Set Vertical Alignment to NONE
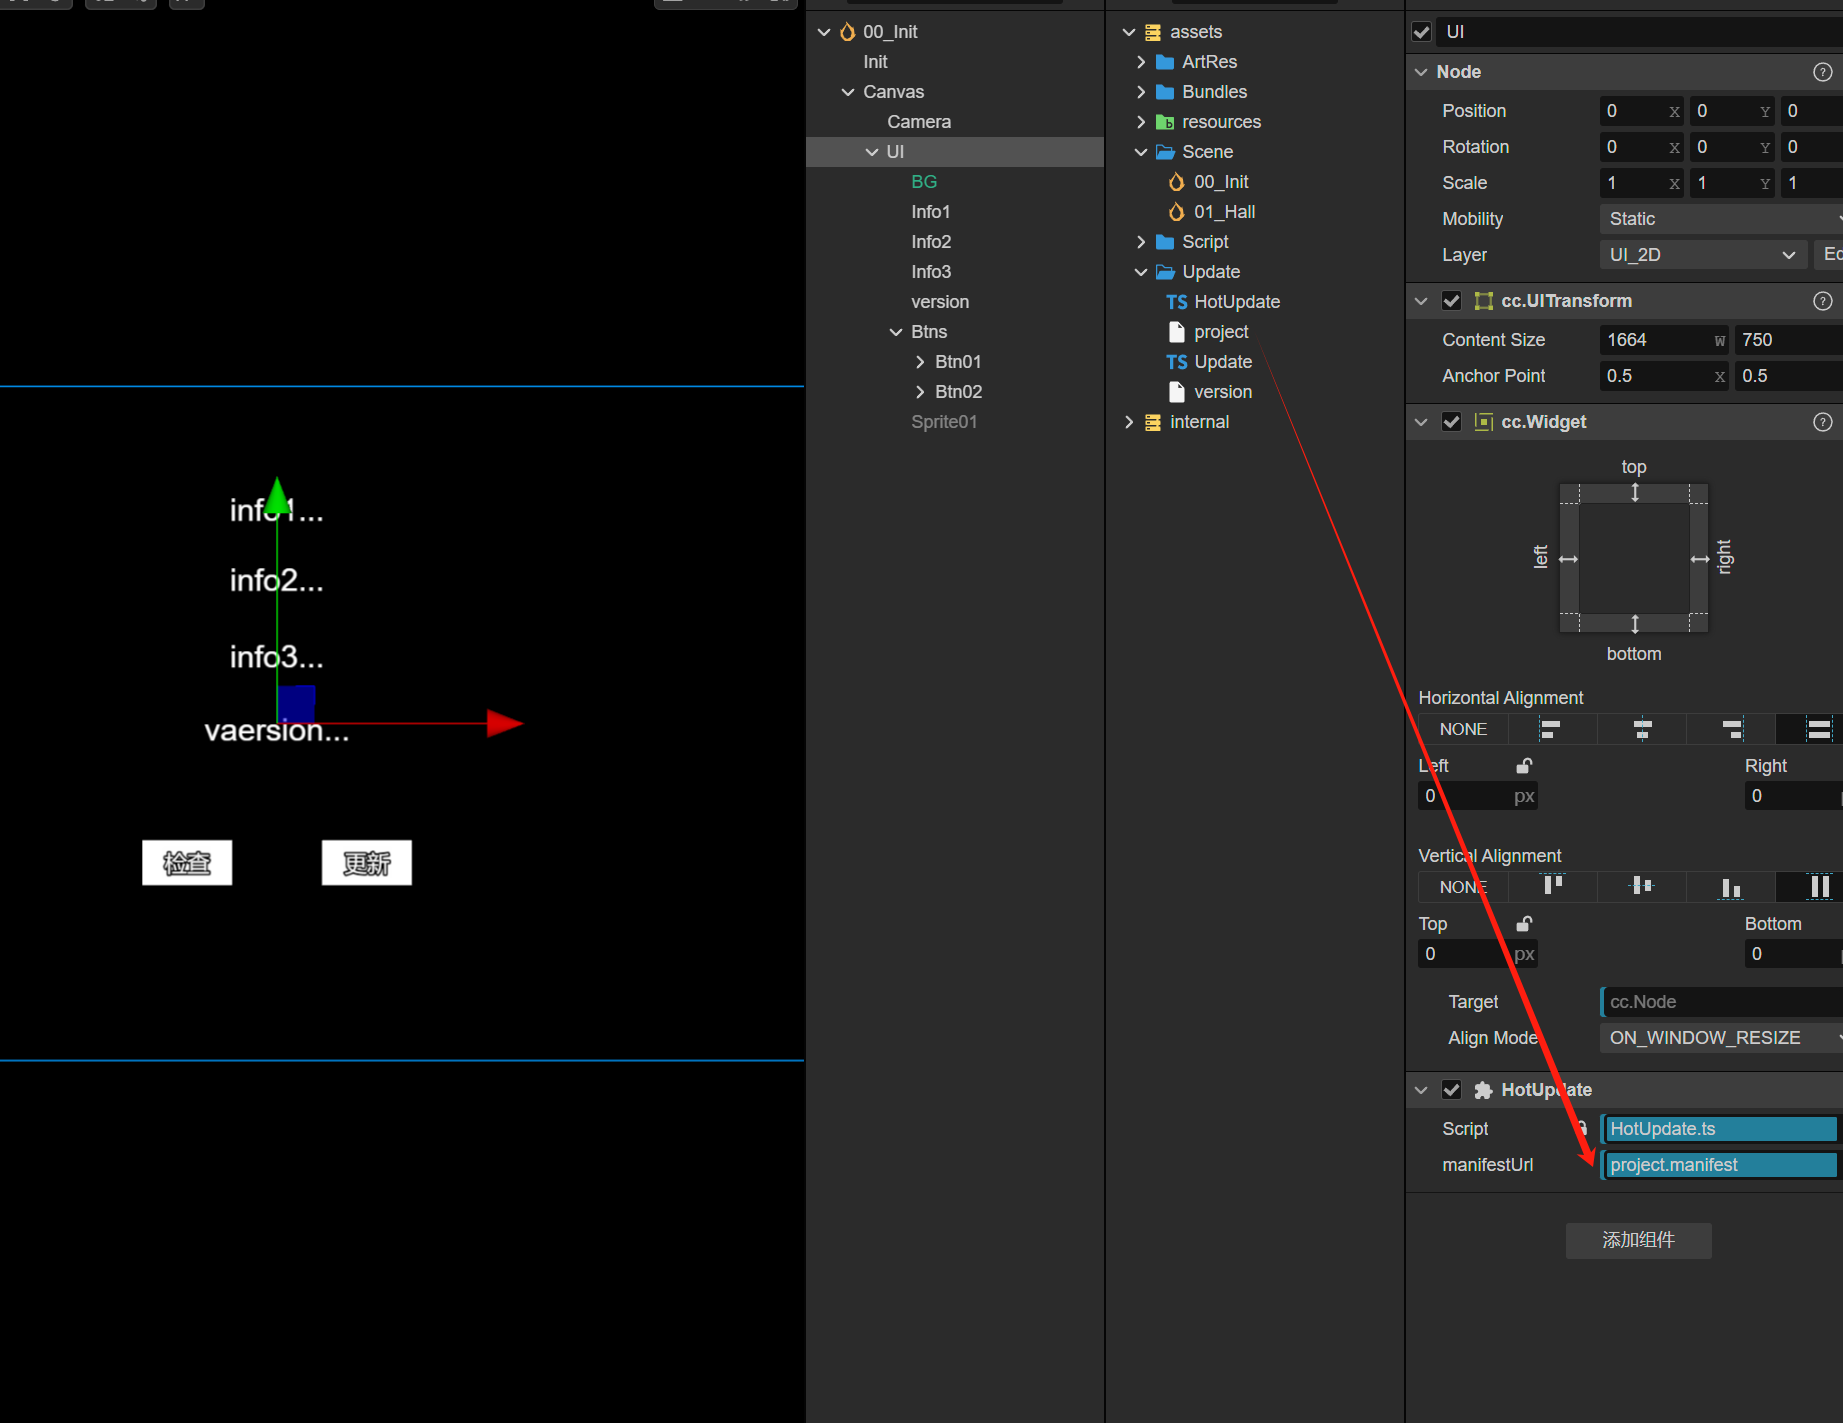 (1463, 887)
